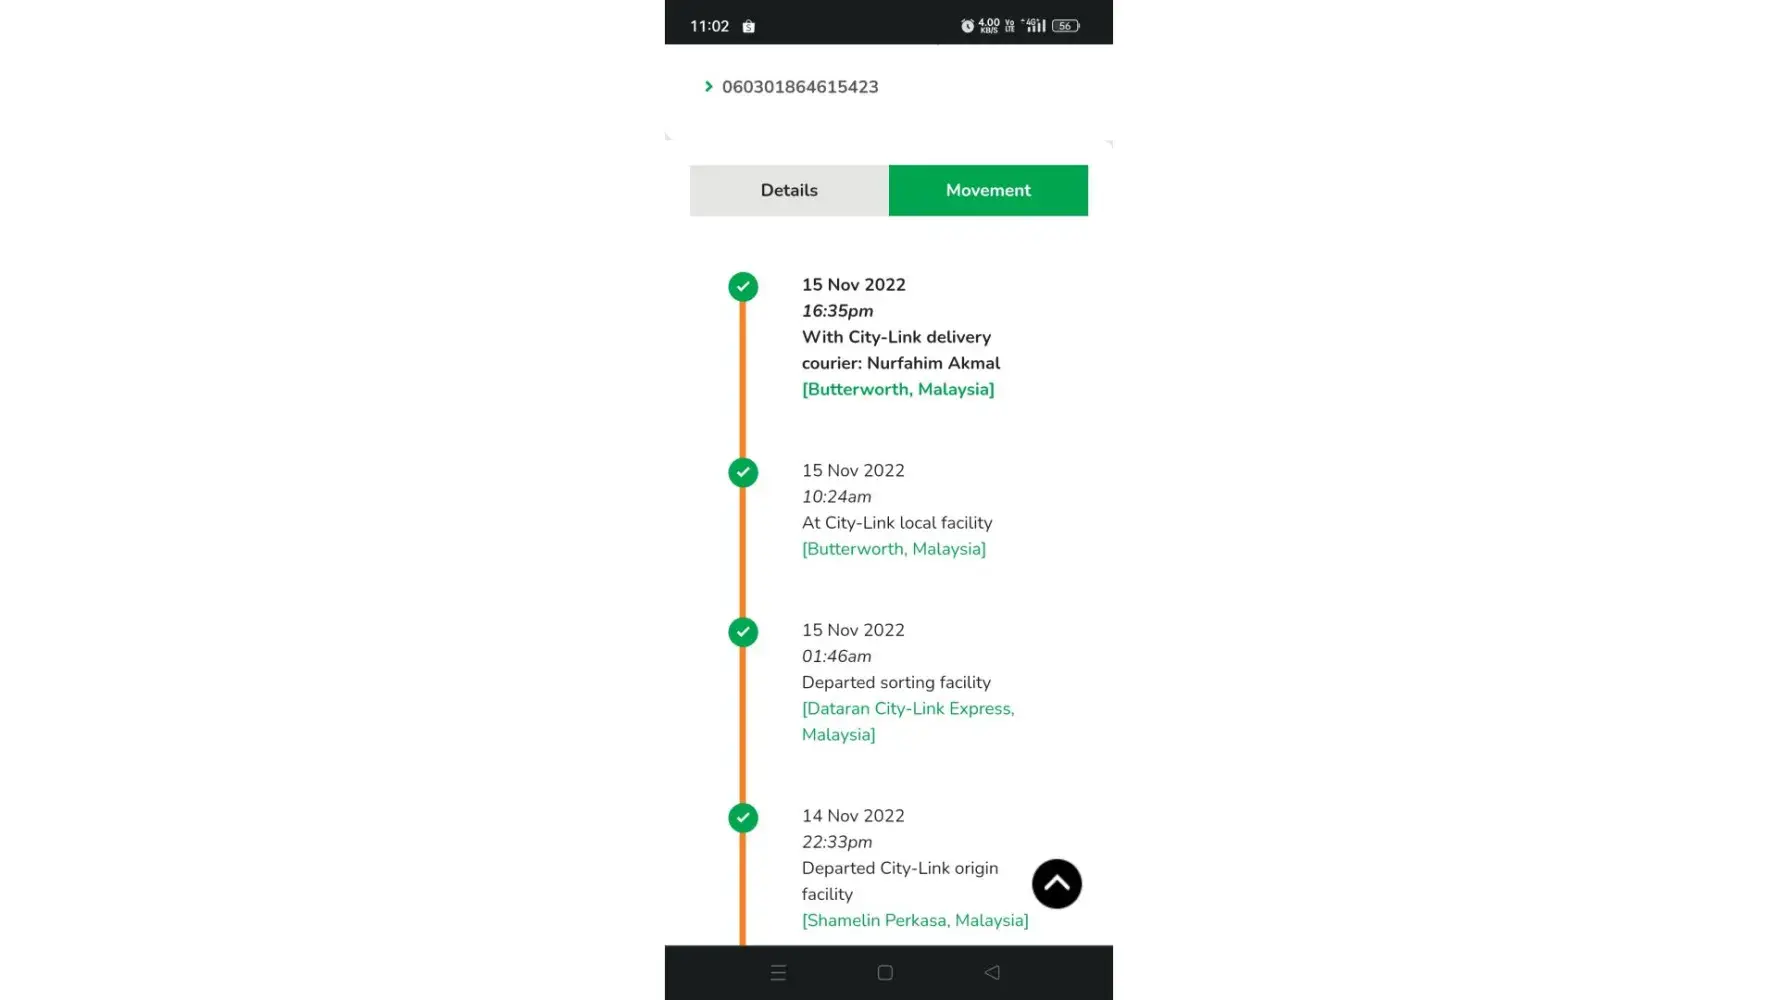The width and height of the screenshot is (1778, 1000).
Task: Switch to the Details tab
Action: pyautogui.click(x=789, y=190)
